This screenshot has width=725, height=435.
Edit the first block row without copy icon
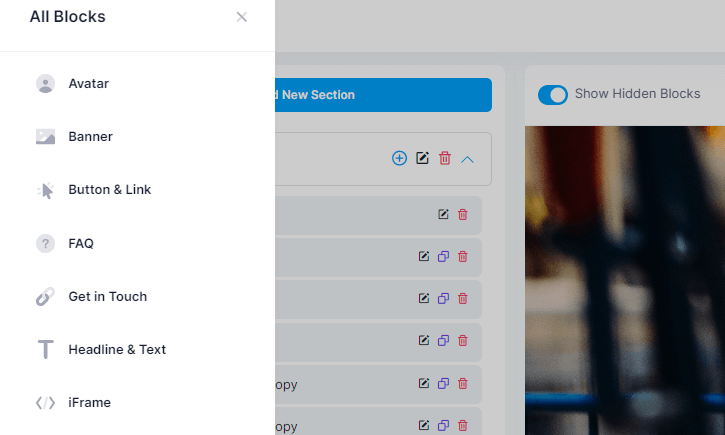click(x=443, y=214)
